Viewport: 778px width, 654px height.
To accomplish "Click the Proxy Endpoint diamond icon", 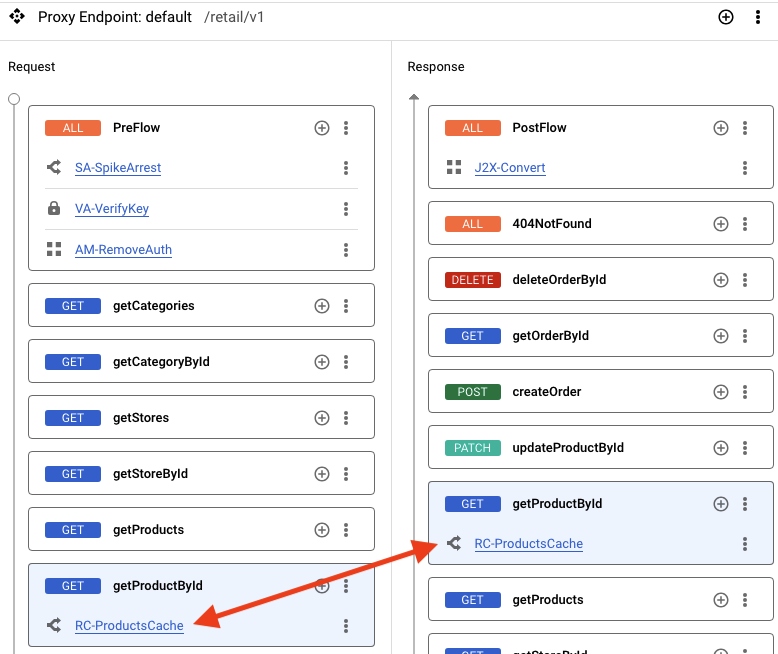I will (x=17, y=16).
